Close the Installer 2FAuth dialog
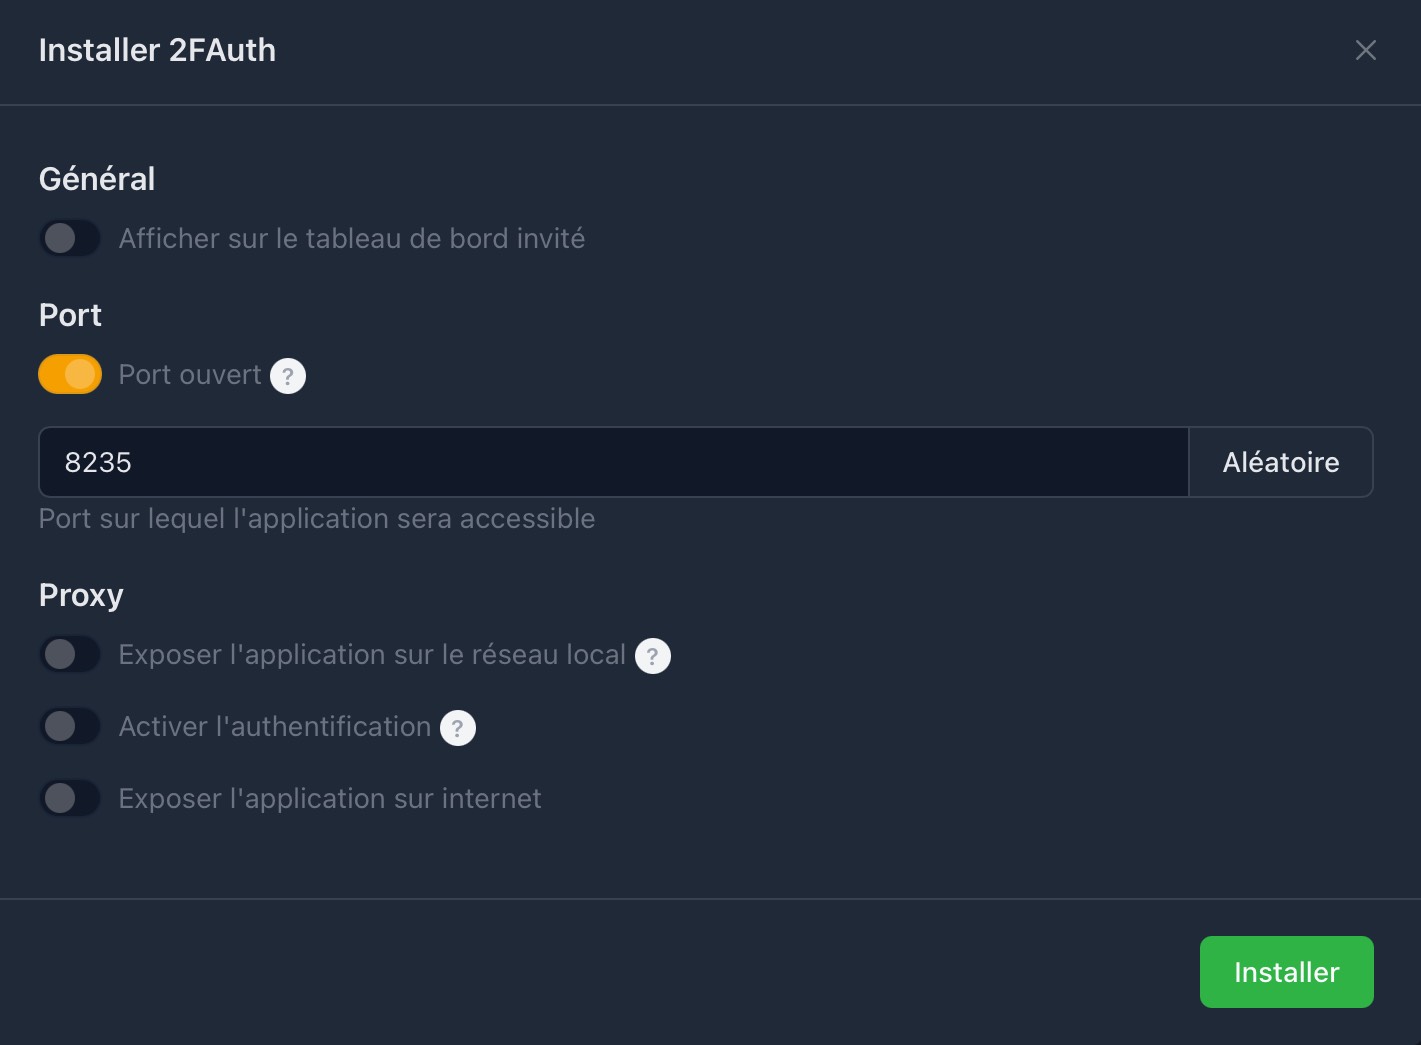 pyautogui.click(x=1365, y=50)
